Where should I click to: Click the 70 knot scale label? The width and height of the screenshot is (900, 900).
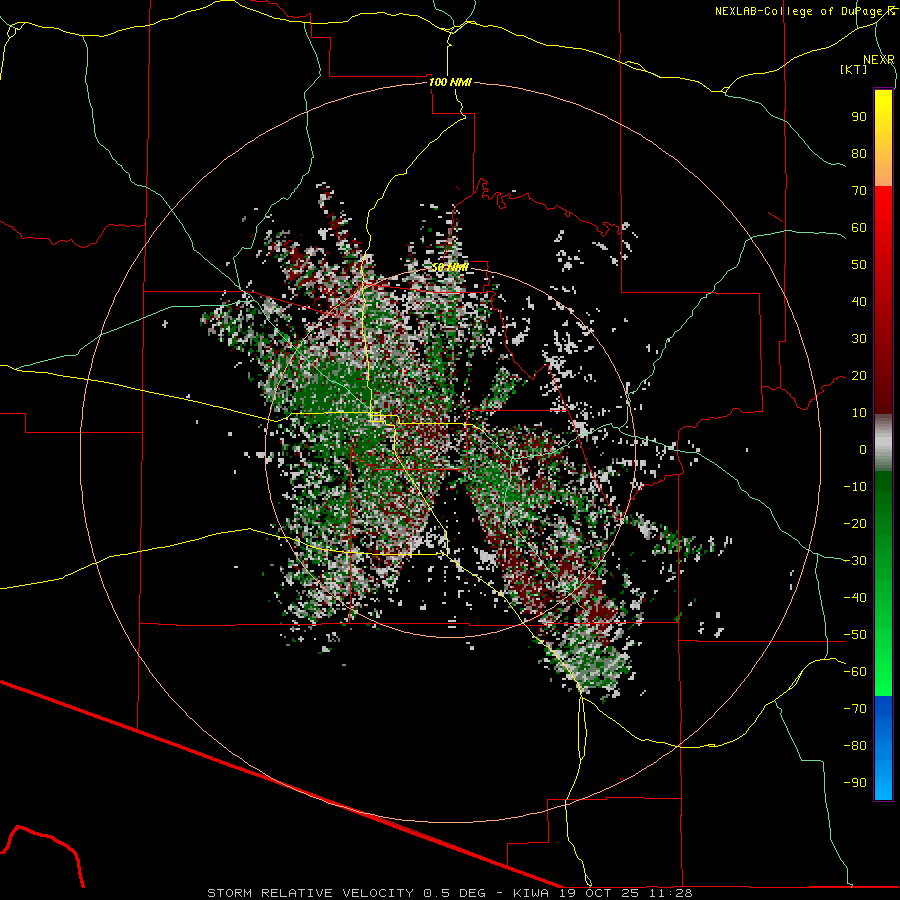click(859, 191)
